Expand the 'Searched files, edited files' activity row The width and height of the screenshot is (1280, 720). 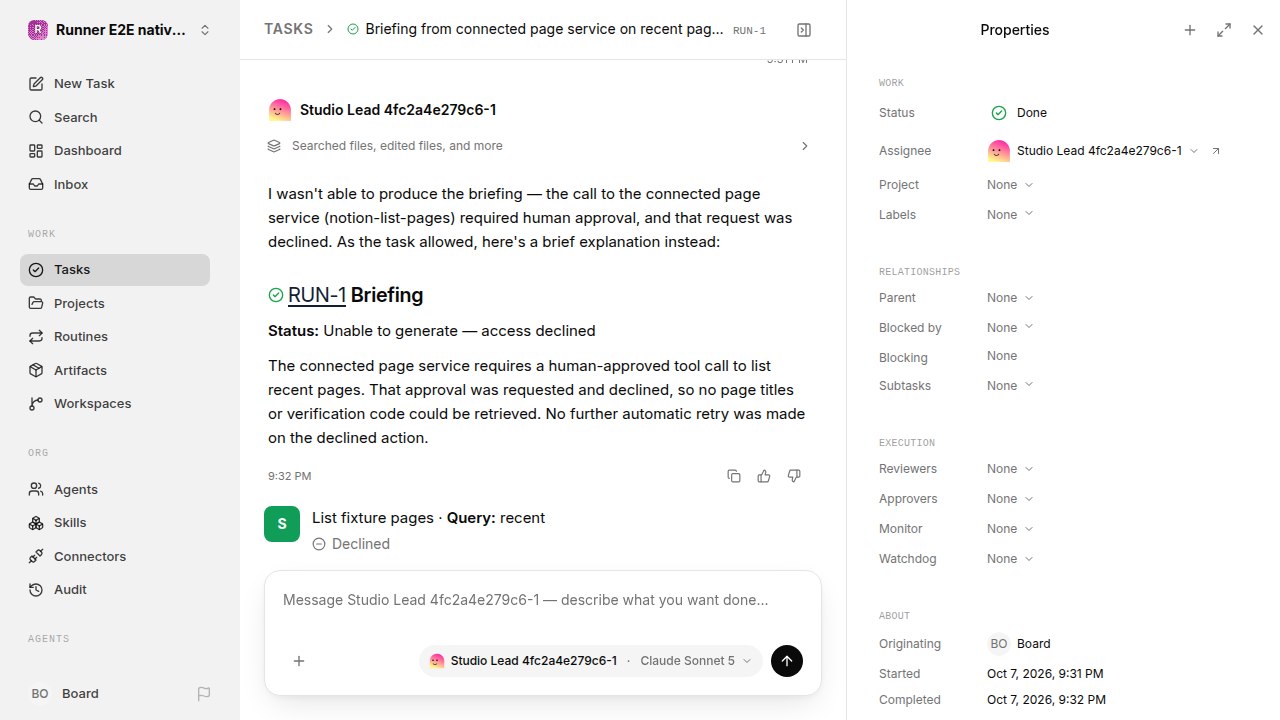[540, 146]
